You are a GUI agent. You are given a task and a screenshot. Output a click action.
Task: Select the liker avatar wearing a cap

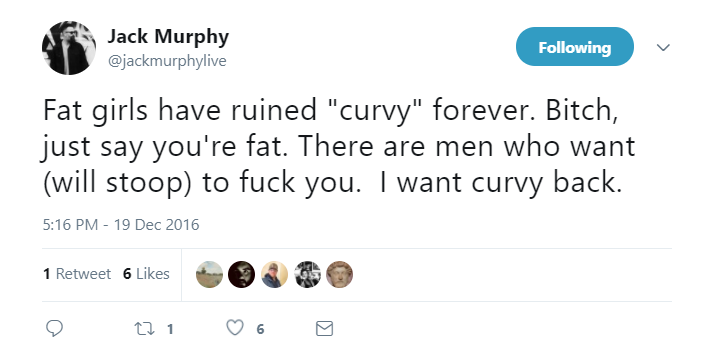tap(274, 274)
